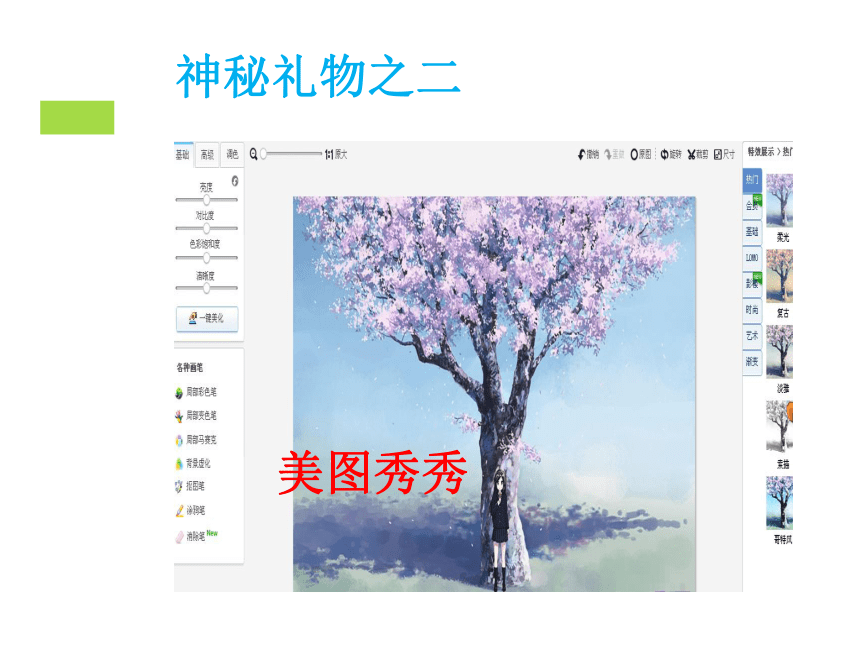Select the 局部彩色笔 brush

196,392
